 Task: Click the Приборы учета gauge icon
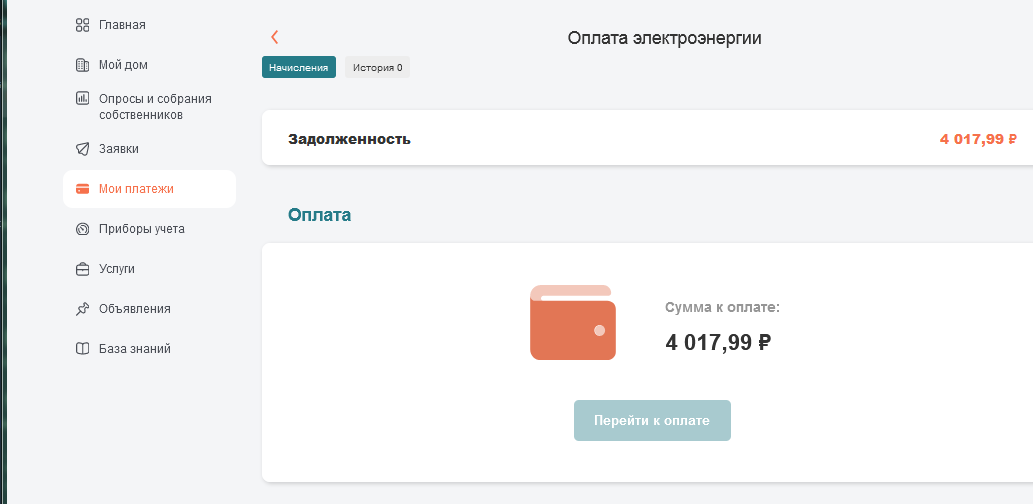point(82,229)
